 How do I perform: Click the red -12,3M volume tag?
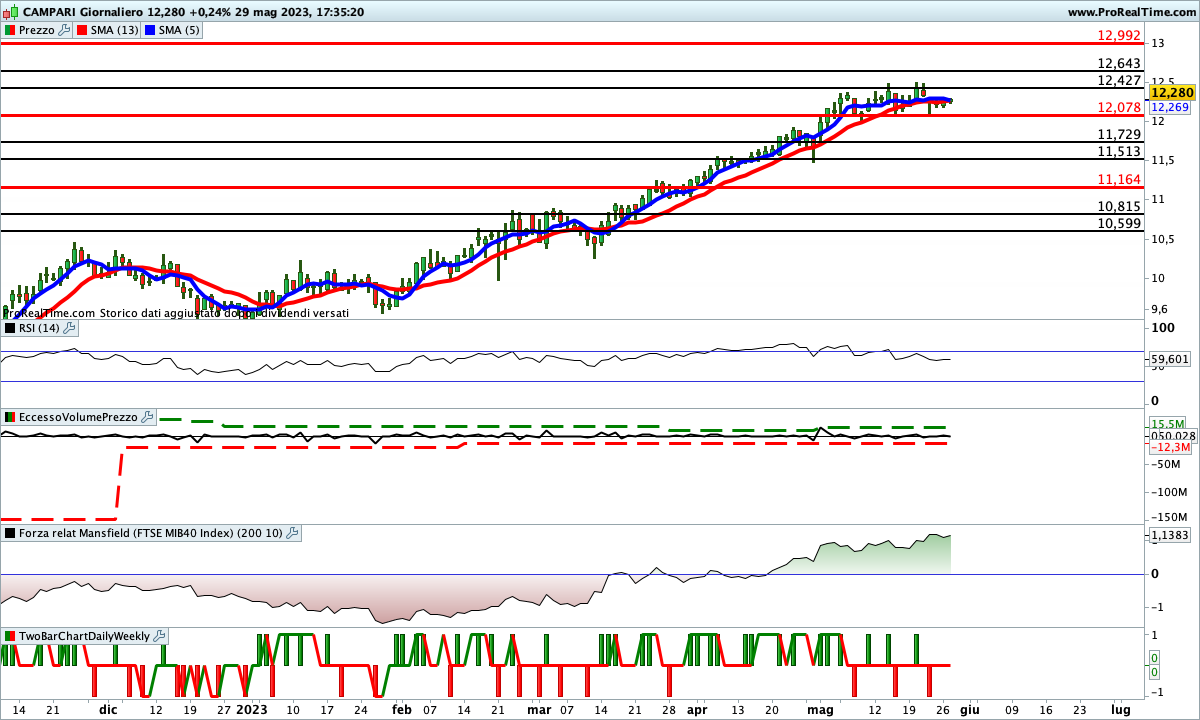click(x=1170, y=447)
